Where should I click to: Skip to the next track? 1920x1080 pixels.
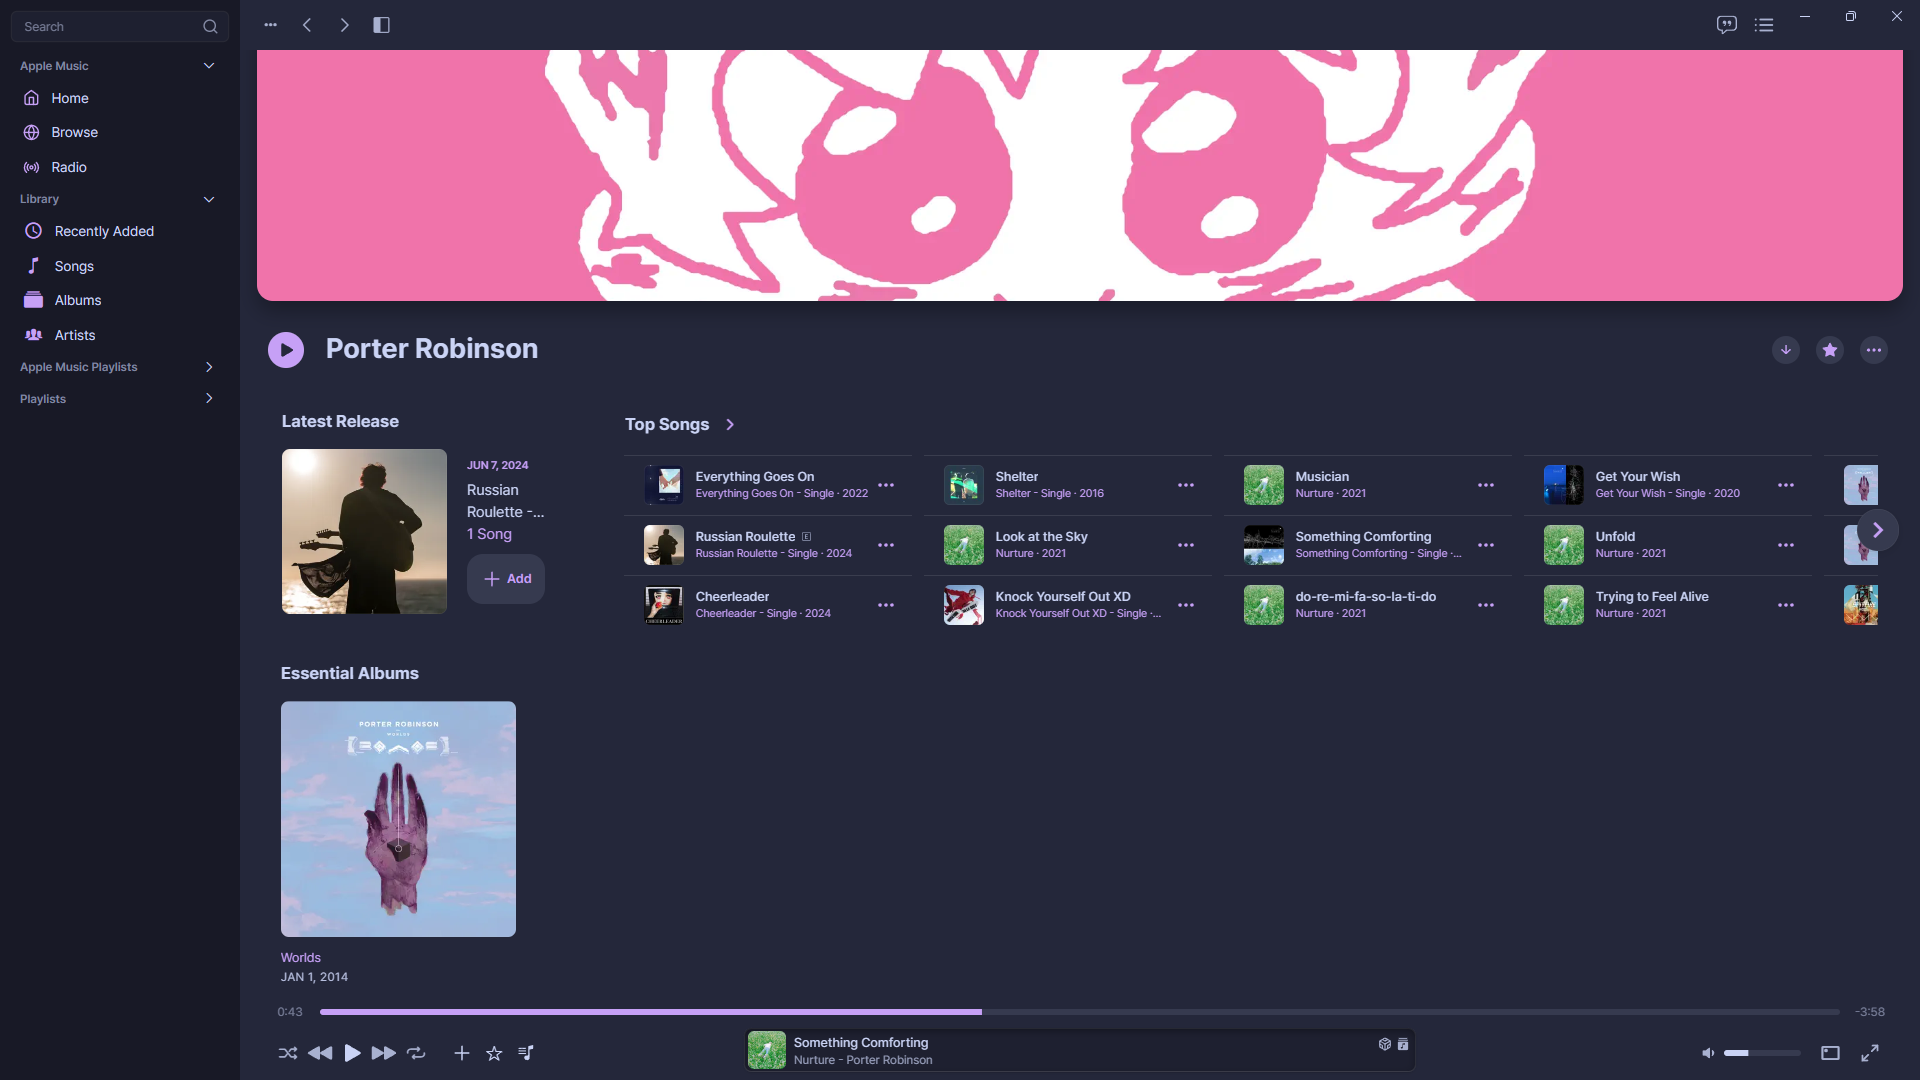383,1053
